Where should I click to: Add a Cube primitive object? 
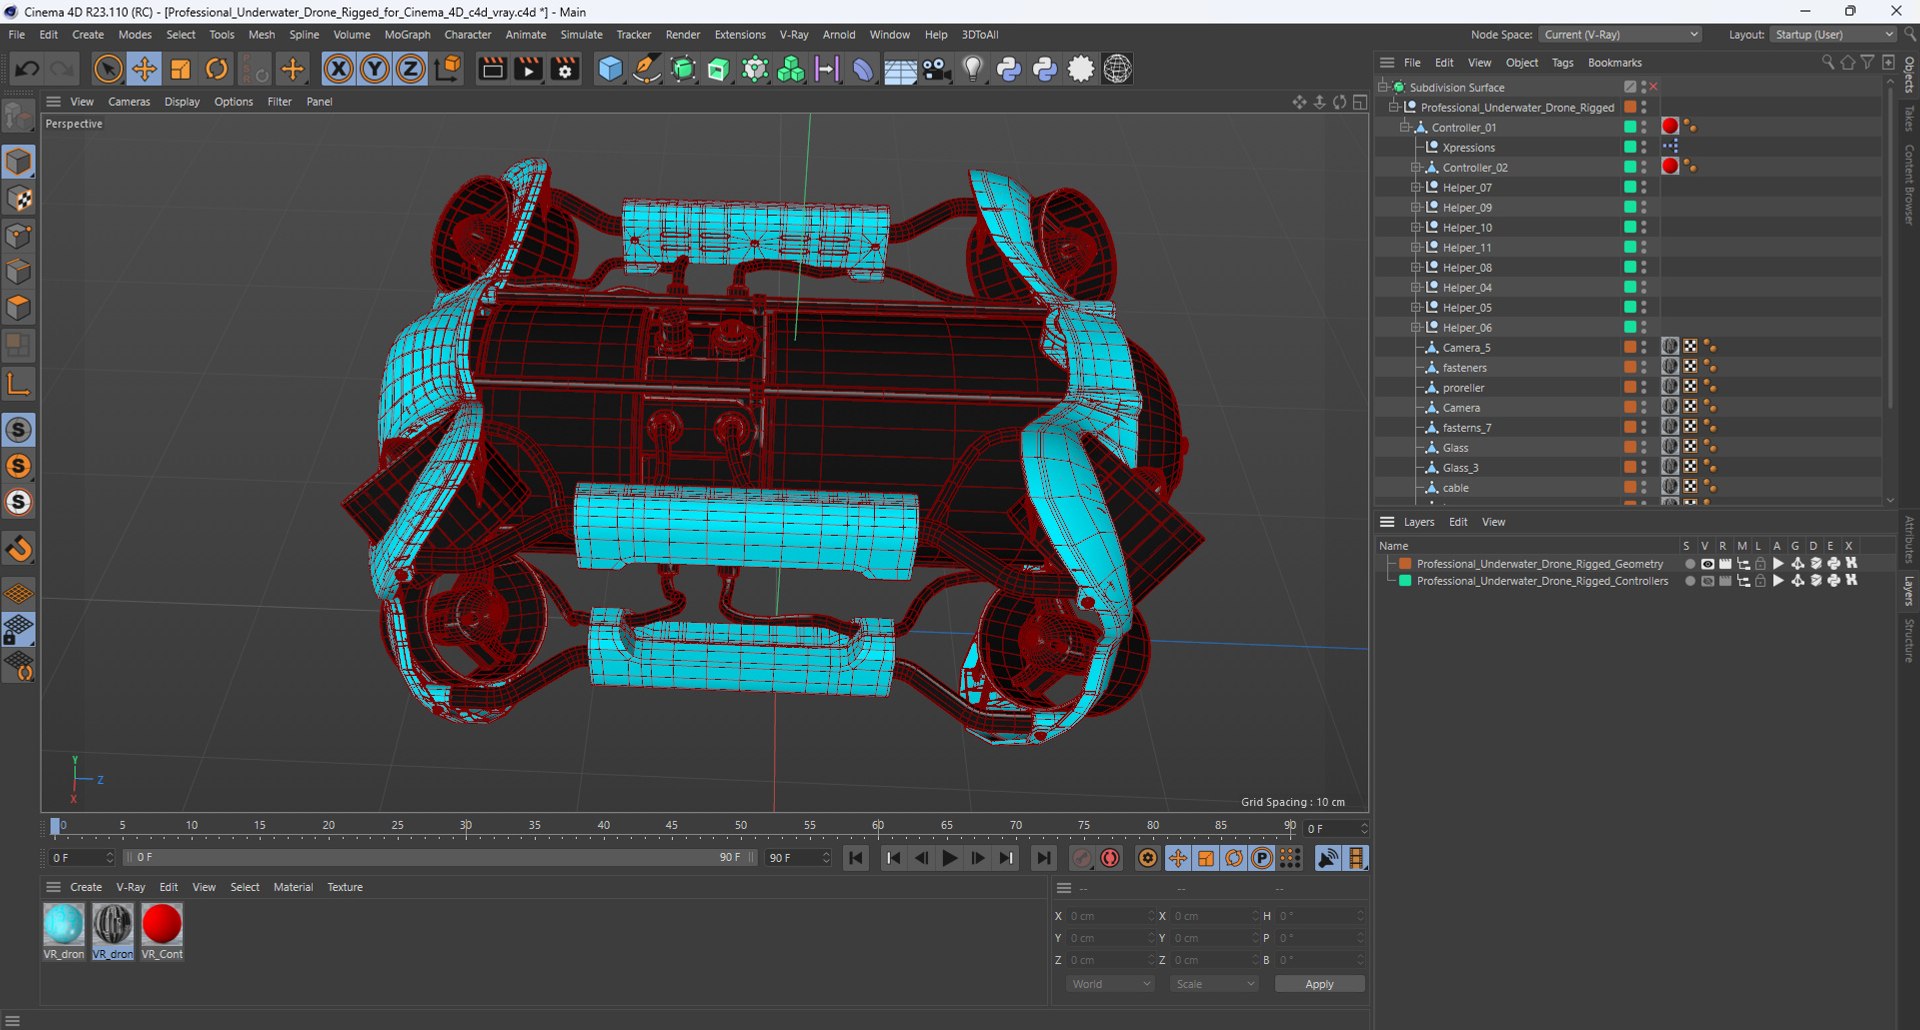coord(610,69)
